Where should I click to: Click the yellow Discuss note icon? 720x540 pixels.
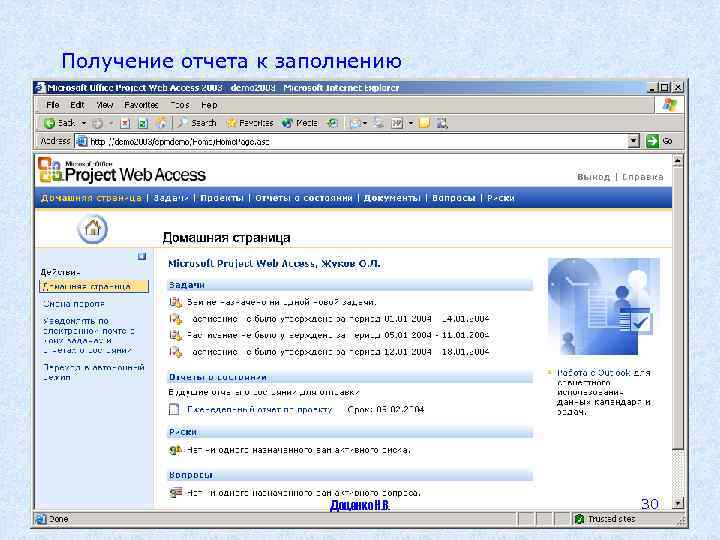pyautogui.click(x=424, y=123)
